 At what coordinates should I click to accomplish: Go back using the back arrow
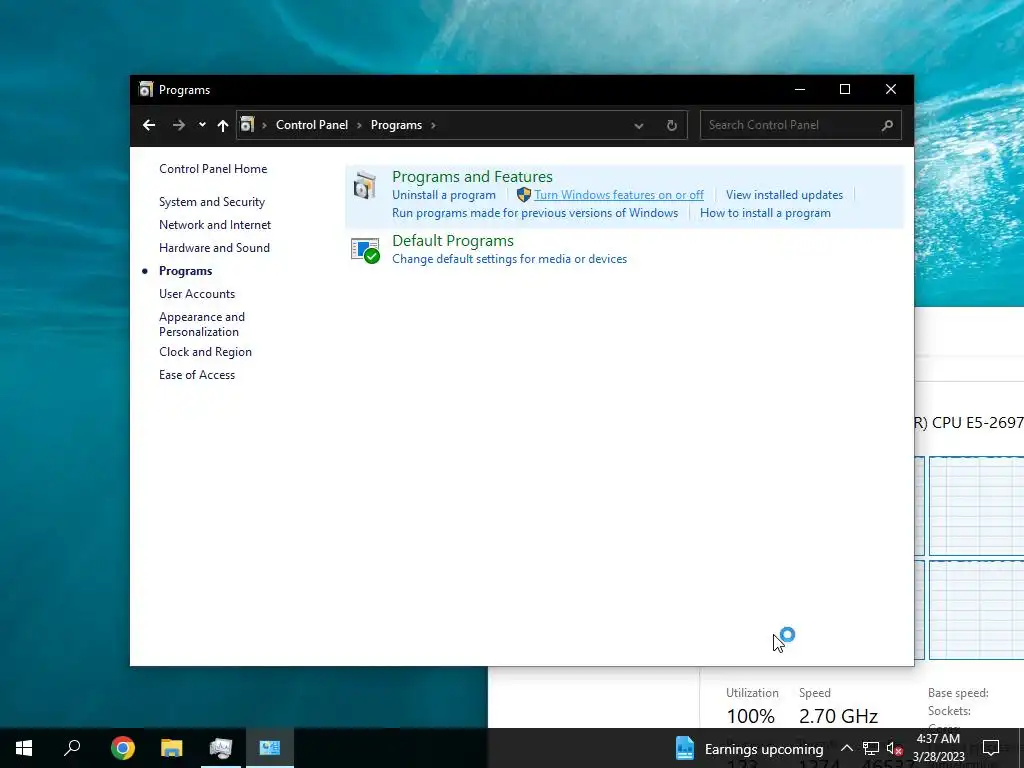[x=149, y=125]
